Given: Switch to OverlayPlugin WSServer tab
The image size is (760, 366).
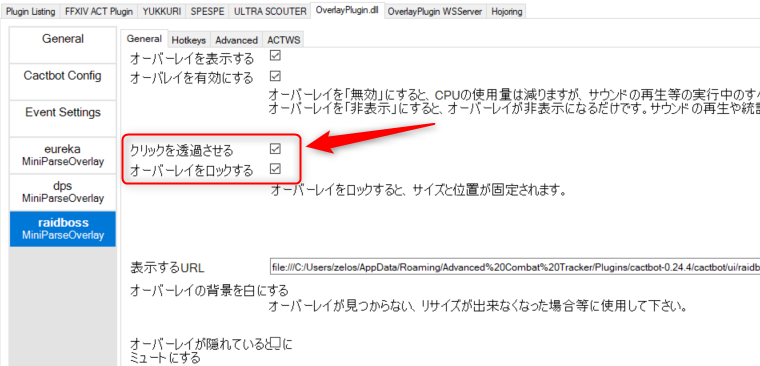Looking at the screenshot, I should coord(435,12).
